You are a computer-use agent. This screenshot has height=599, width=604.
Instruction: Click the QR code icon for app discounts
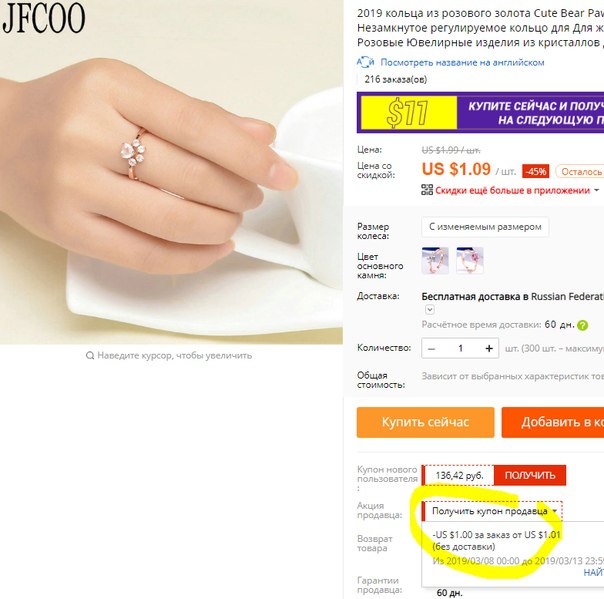[427, 190]
